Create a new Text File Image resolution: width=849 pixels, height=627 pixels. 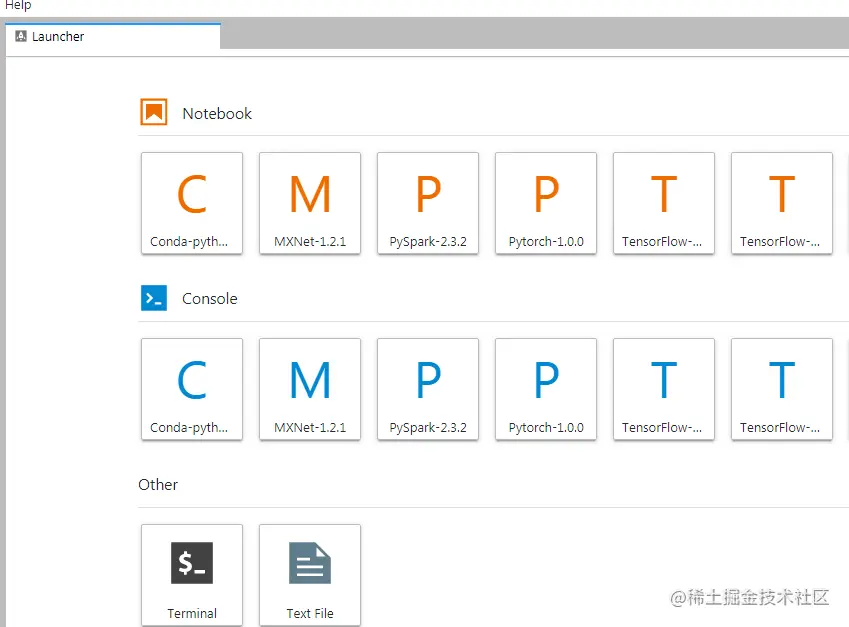pos(310,575)
